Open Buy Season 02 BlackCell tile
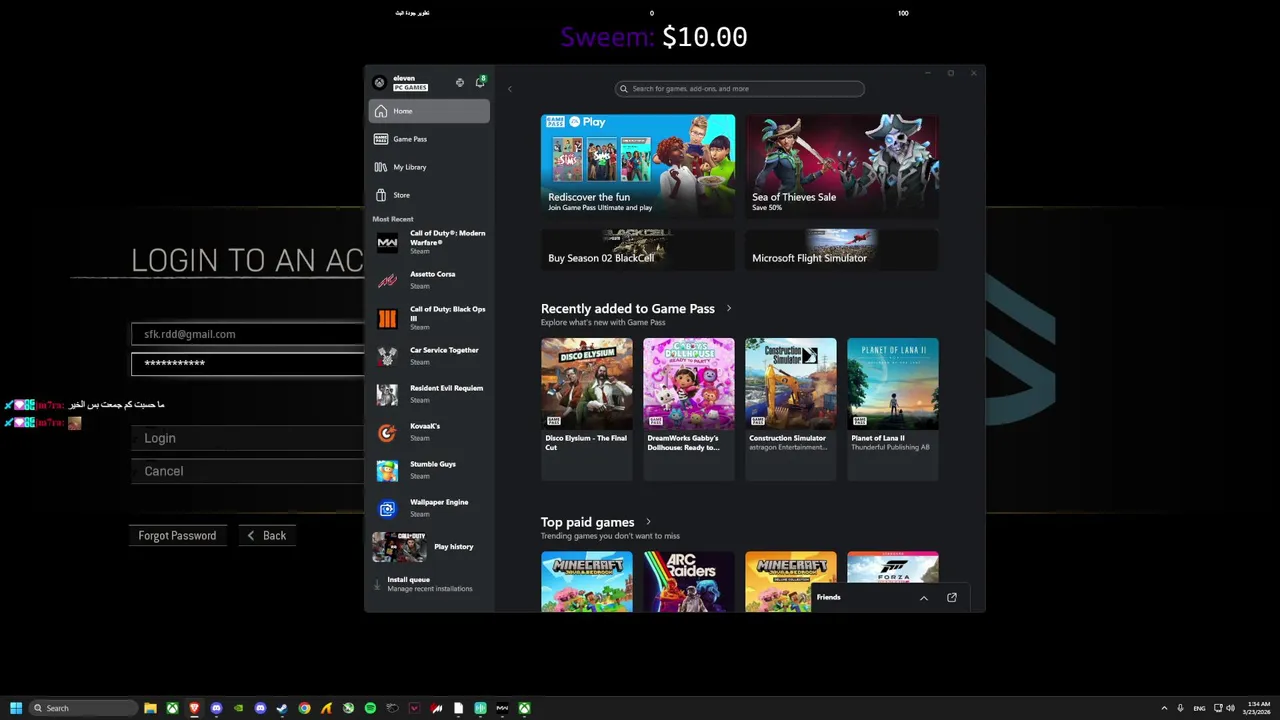This screenshot has height=720, width=1280. coord(638,249)
